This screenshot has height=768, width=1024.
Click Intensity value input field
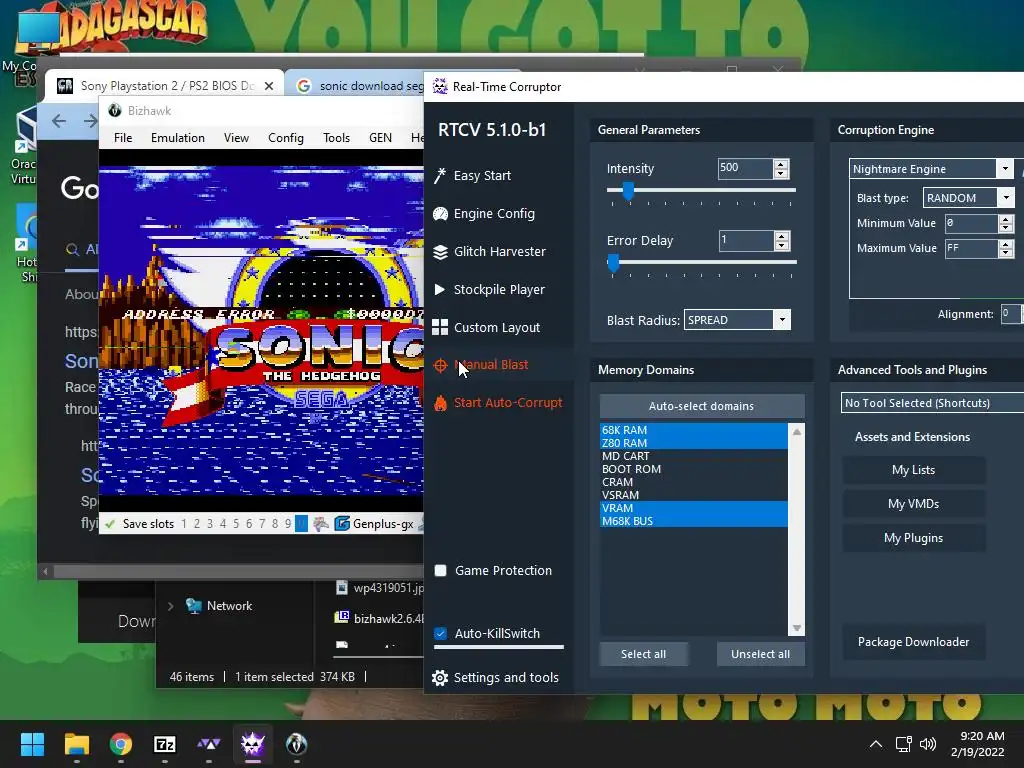[745, 168]
